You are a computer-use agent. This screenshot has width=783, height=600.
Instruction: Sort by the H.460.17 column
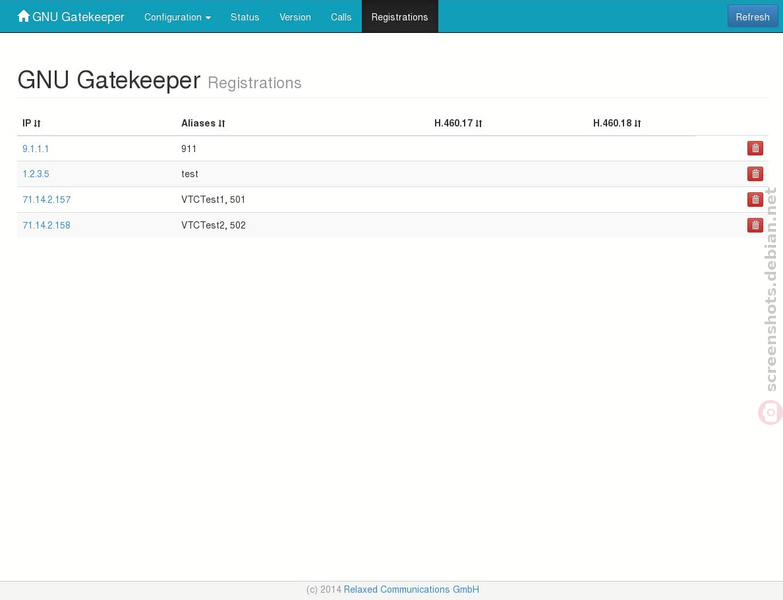(x=458, y=123)
